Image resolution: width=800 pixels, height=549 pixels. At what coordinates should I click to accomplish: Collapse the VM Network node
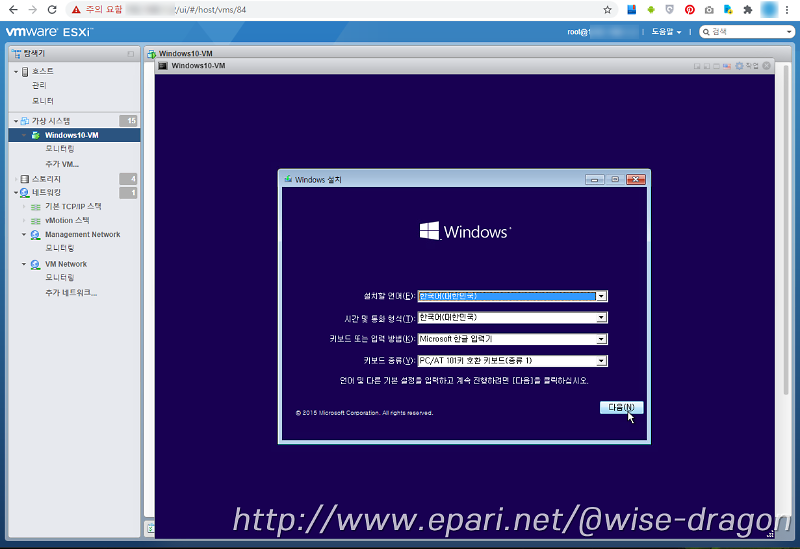(24, 264)
